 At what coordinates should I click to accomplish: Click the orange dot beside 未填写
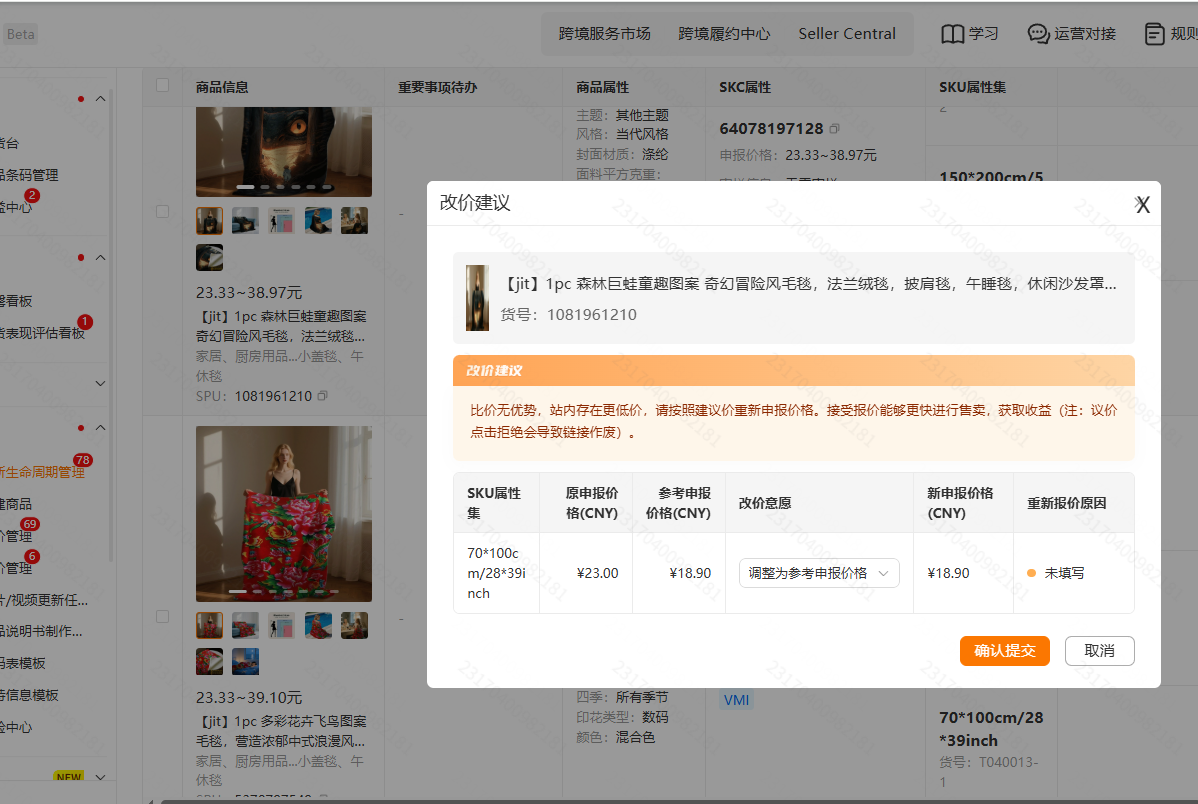click(x=1031, y=573)
